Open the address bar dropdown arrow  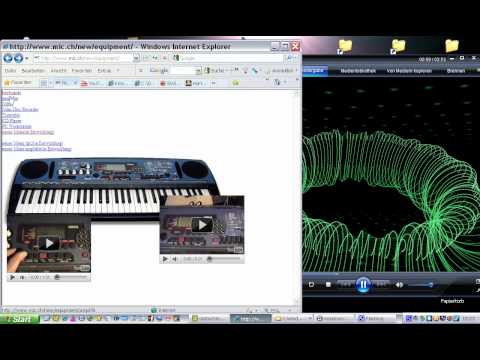[136, 58]
